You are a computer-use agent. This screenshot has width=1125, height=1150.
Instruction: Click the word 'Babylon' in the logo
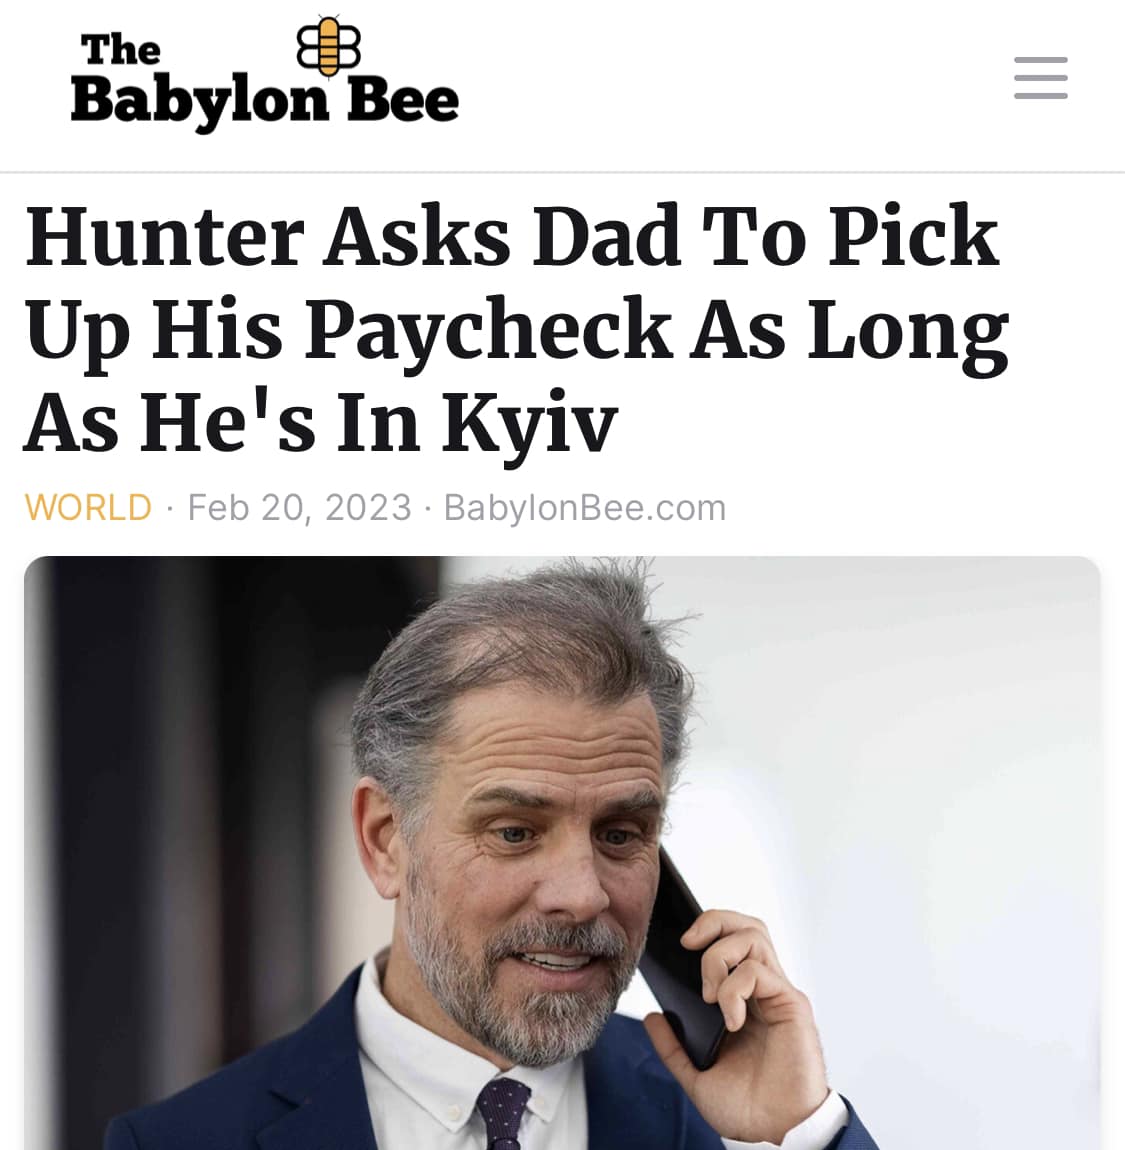[x=199, y=102]
